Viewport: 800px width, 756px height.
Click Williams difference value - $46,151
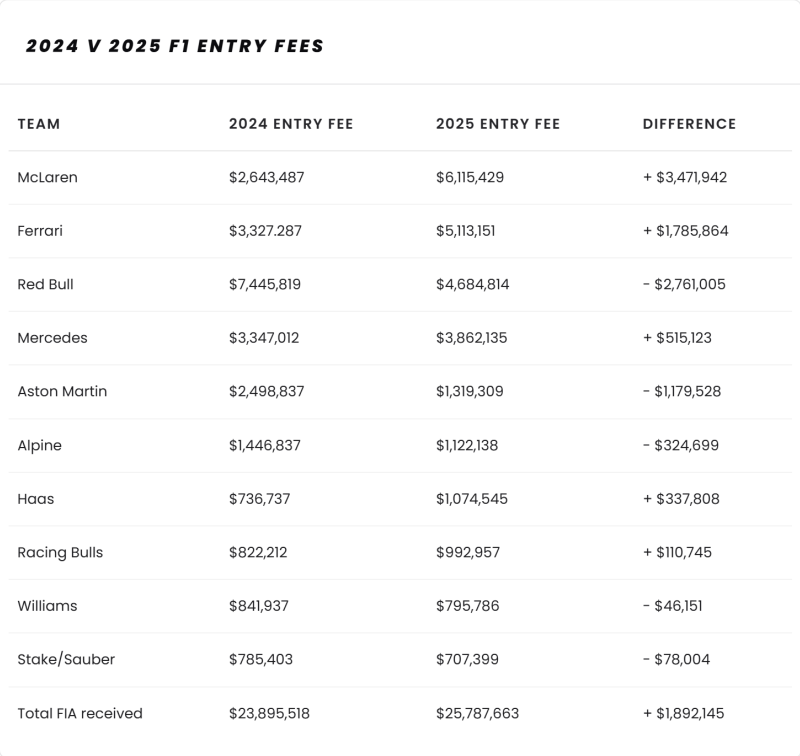pyautogui.click(x=672, y=606)
